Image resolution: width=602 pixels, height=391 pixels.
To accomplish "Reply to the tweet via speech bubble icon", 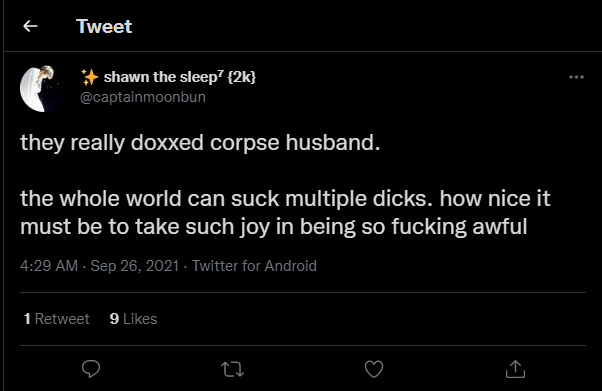I will click(x=91, y=369).
